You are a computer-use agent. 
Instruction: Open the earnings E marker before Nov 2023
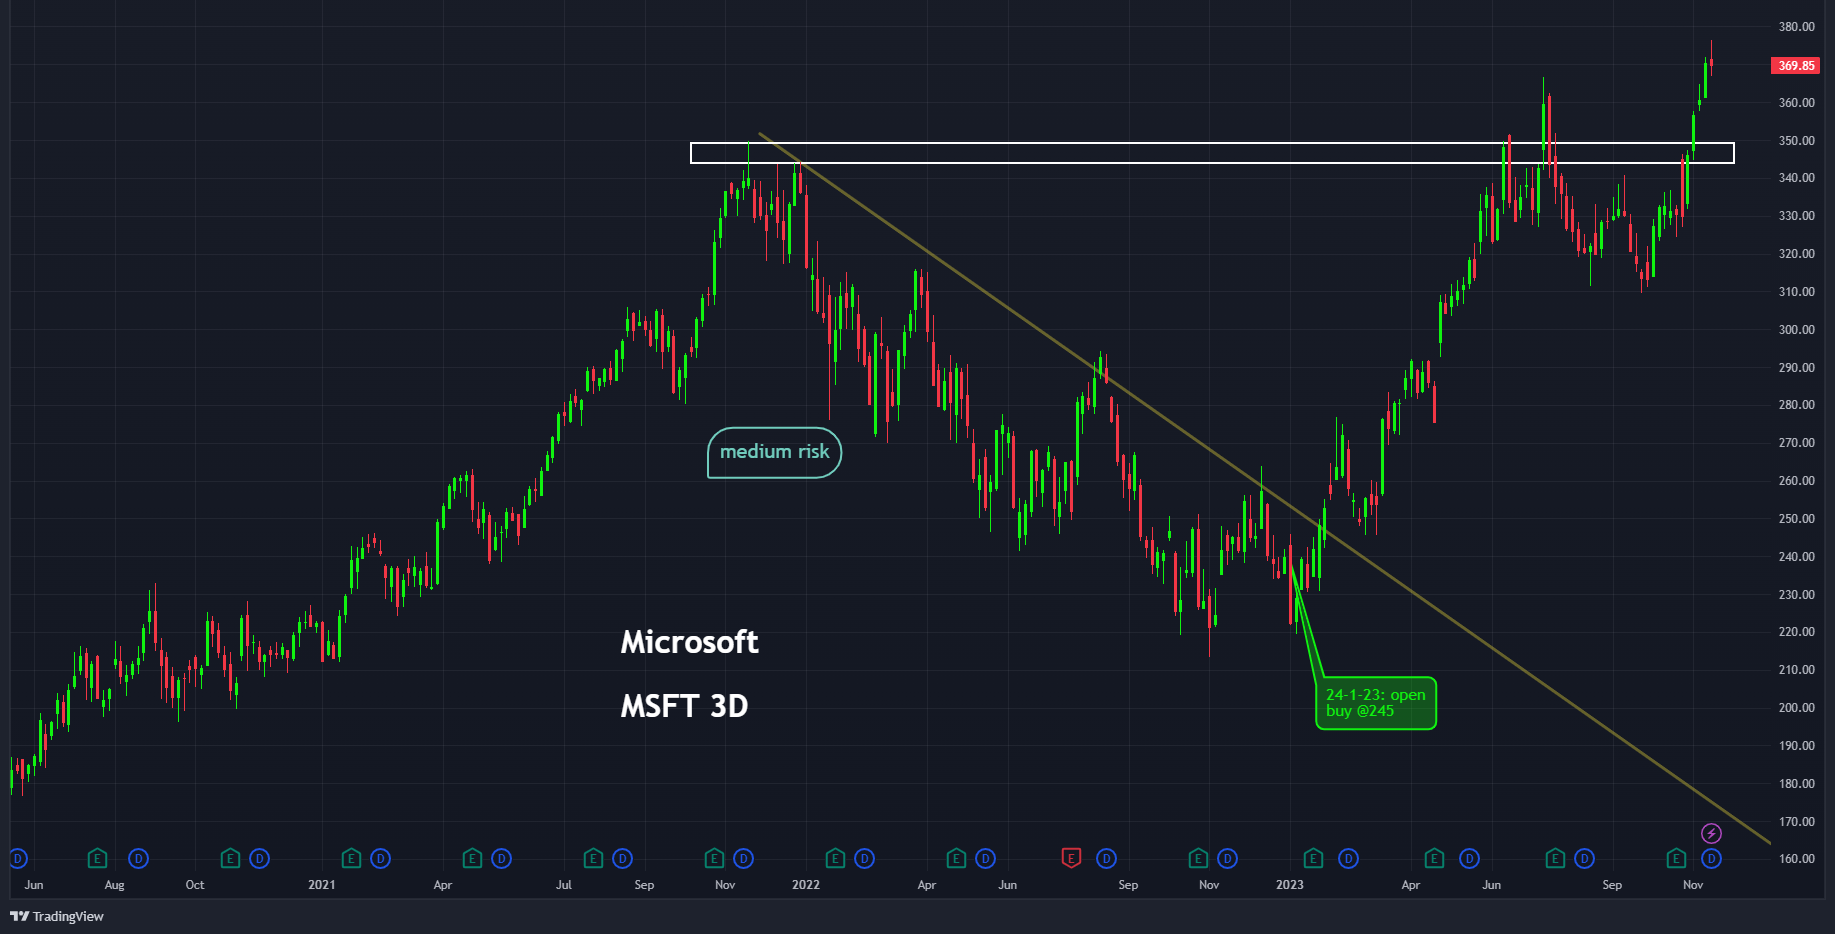[x=1676, y=858]
